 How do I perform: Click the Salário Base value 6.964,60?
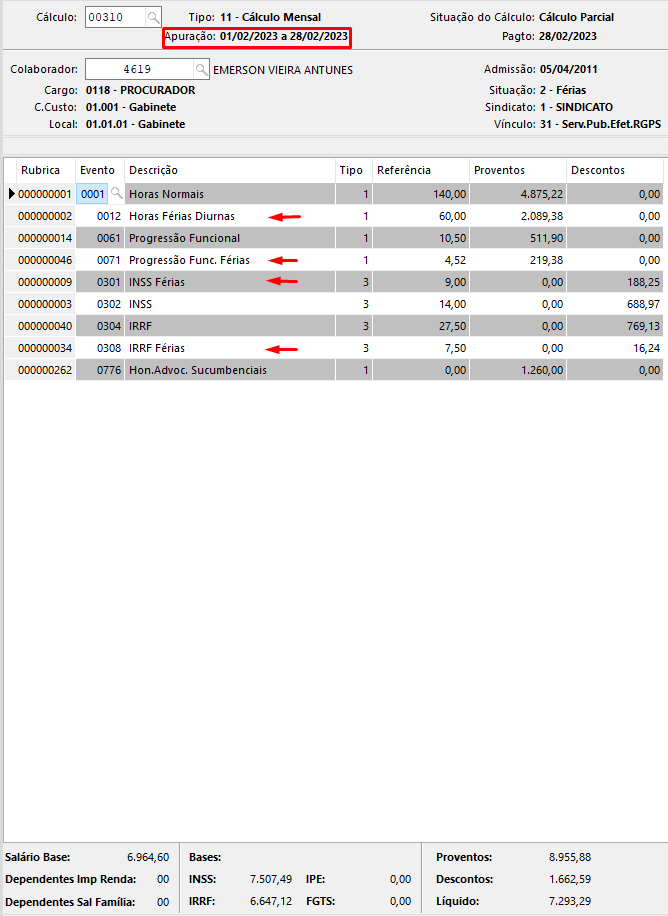coord(148,858)
